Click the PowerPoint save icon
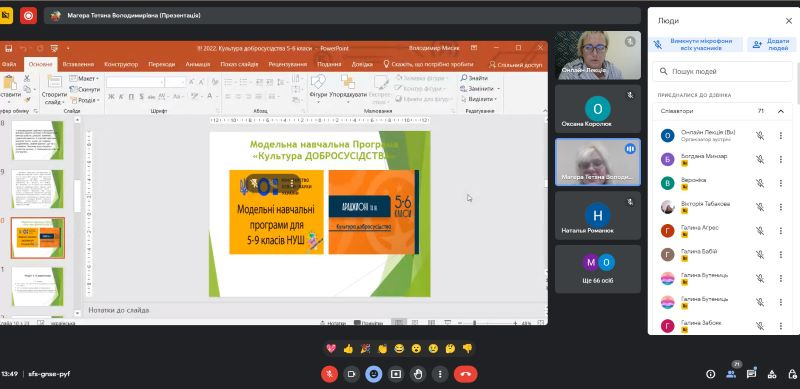This screenshot has height=389, width=800. click(x=9, y=48)
